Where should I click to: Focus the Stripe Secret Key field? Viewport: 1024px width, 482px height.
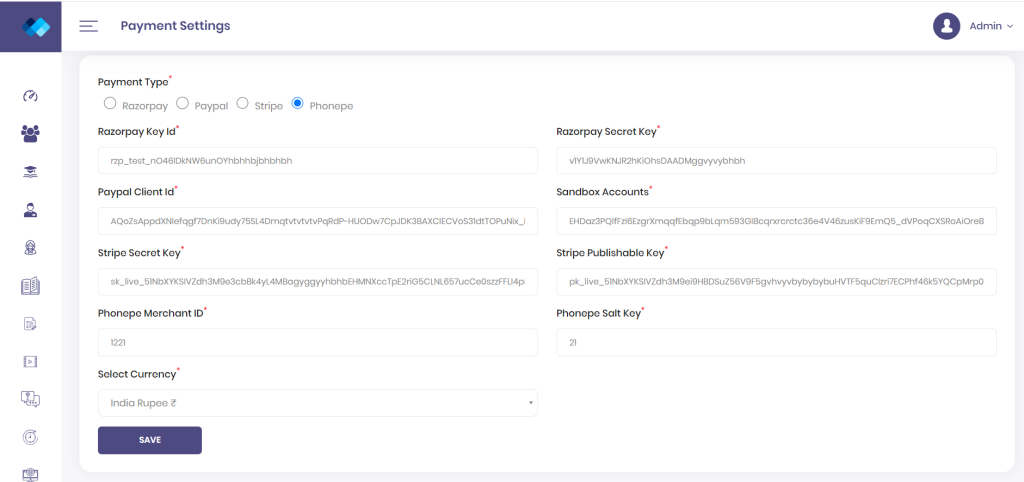coord(318,281)
